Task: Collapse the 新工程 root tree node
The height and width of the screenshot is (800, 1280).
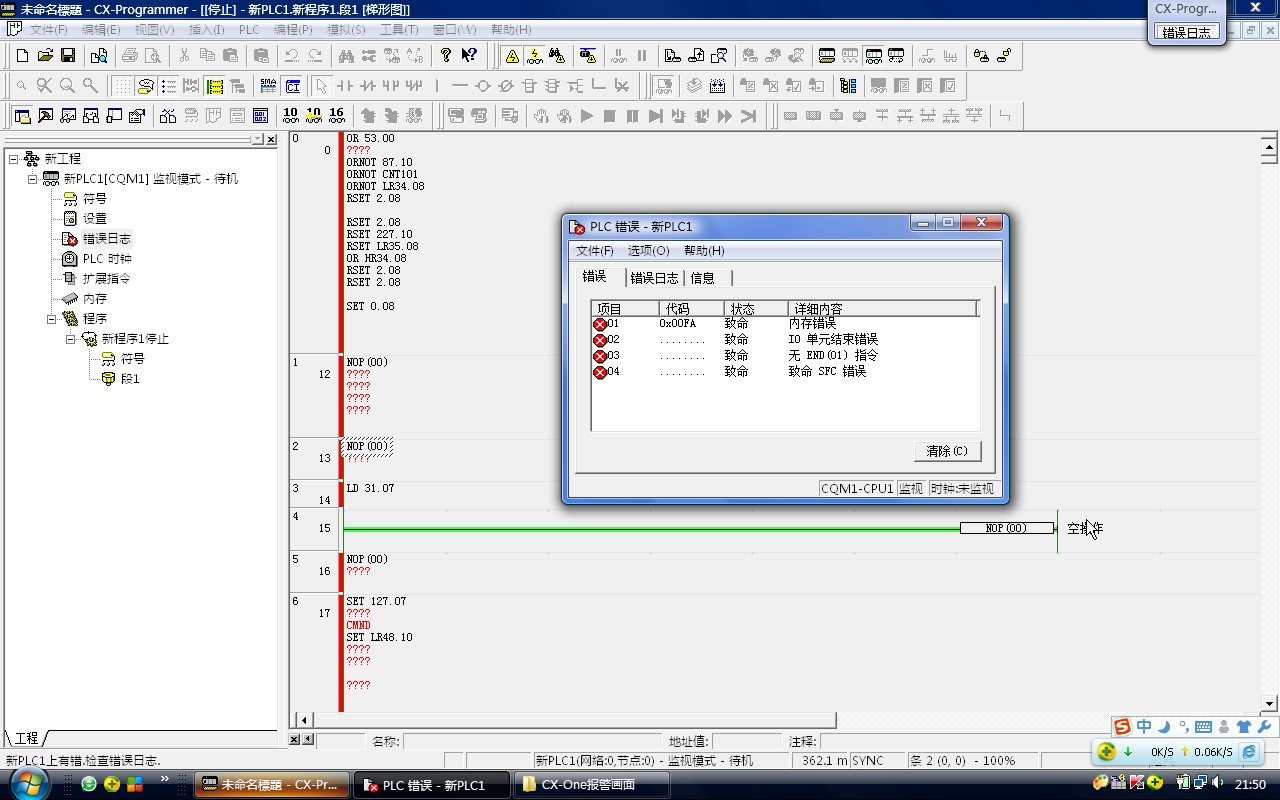Action: tap(13, 159)
